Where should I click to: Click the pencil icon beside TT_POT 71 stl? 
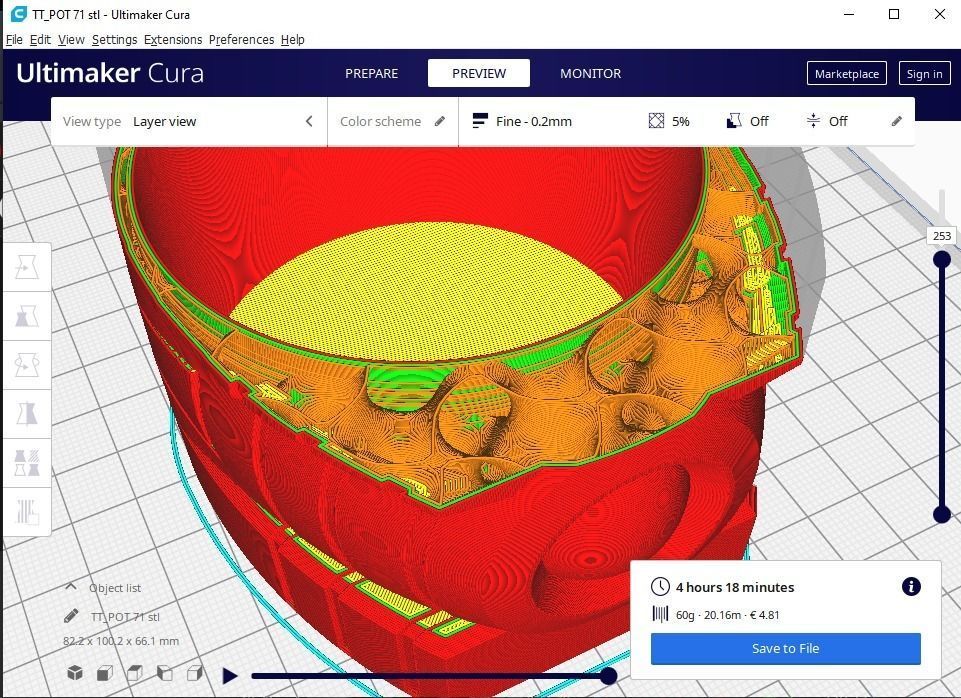71,616
